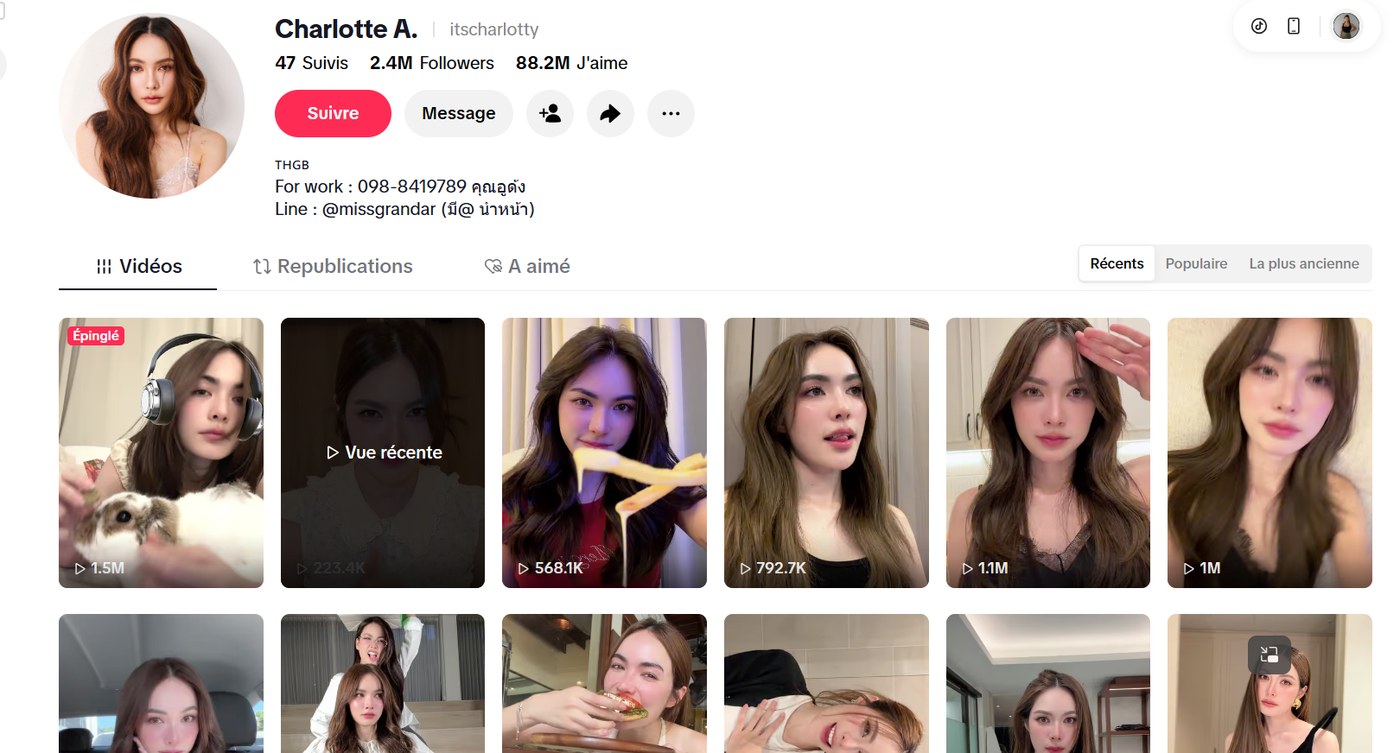Screen dimensions: 1400x753
Task: Open your account avatar in the top bar
Action: click(1347, 26)
